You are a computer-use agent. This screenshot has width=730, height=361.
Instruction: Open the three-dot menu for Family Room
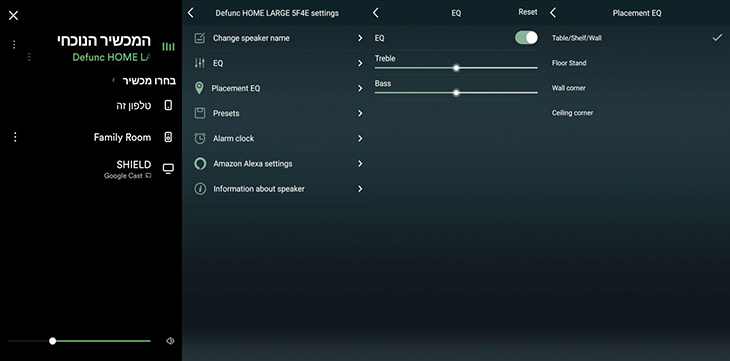pyautogui.click(x=15, y=137)
